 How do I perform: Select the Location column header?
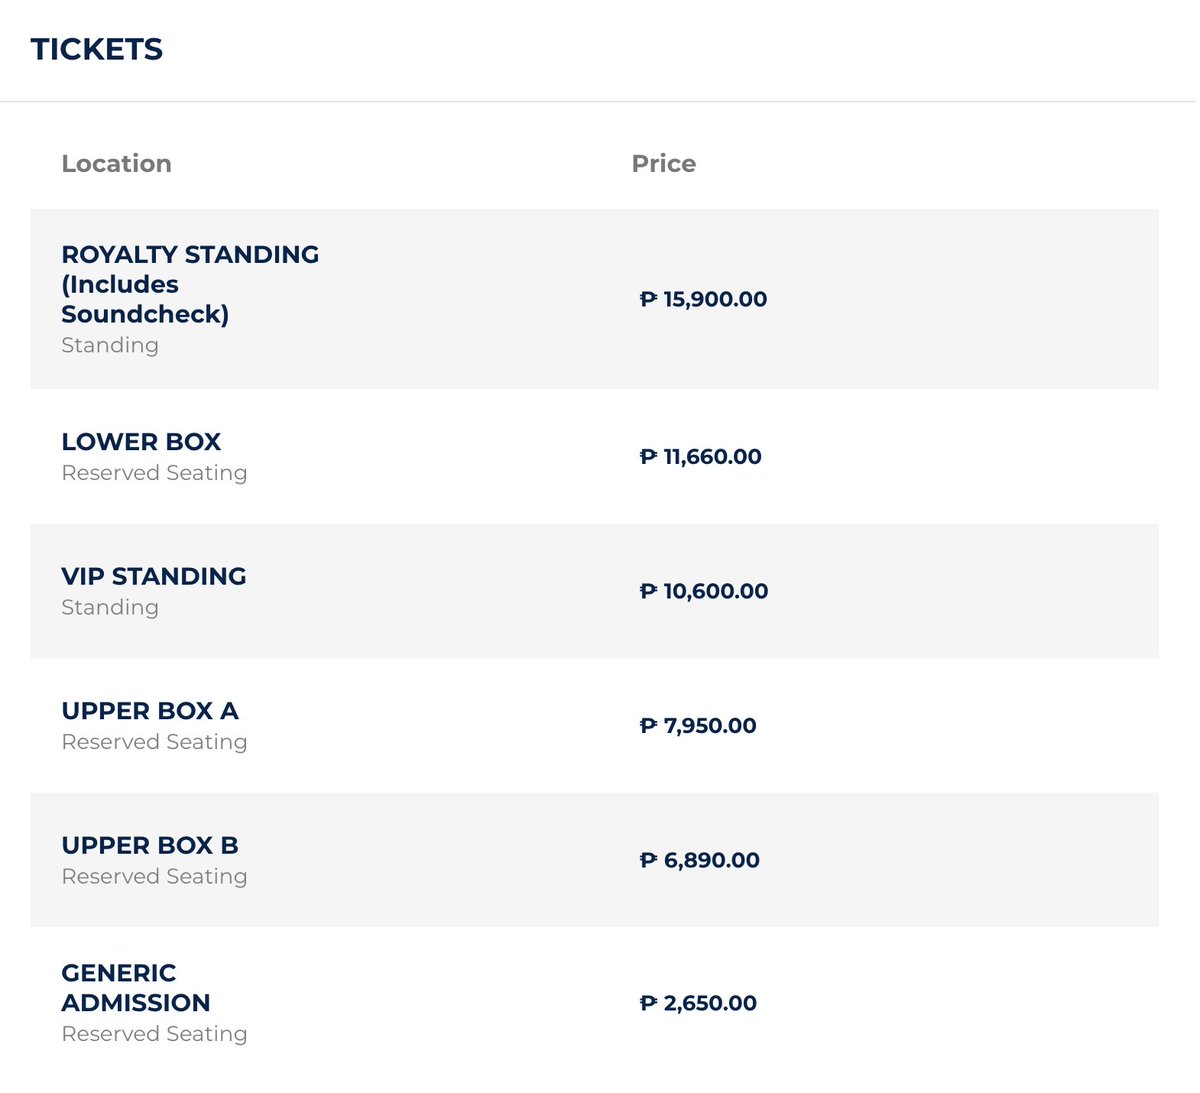coord(116,163)
